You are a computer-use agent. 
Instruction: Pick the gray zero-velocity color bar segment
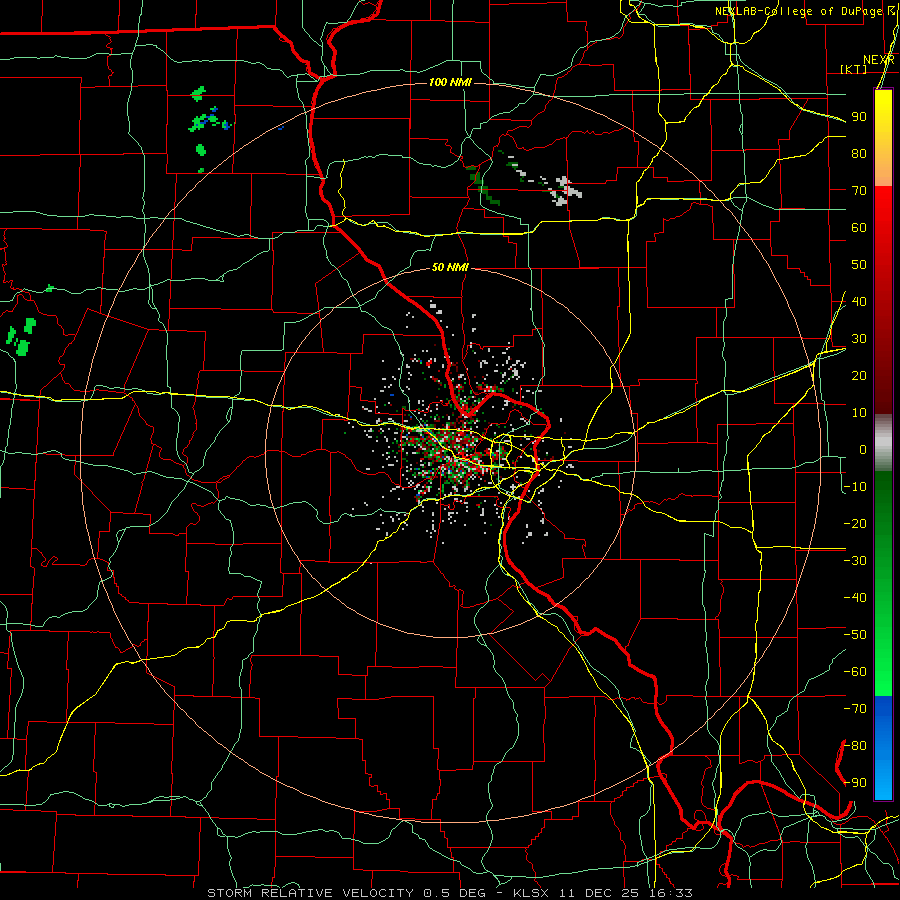pos(883,442)
